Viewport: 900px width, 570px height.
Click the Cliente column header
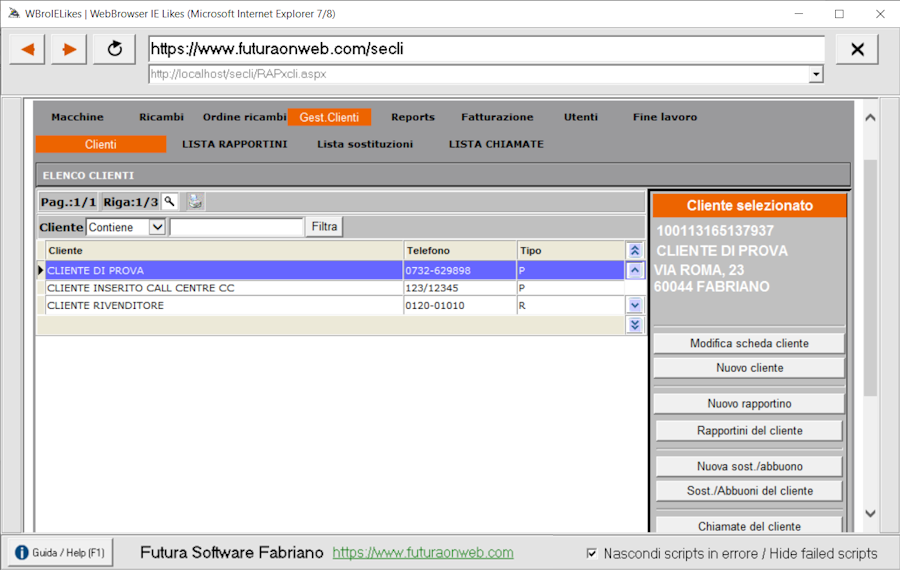[x=224, y=250]
